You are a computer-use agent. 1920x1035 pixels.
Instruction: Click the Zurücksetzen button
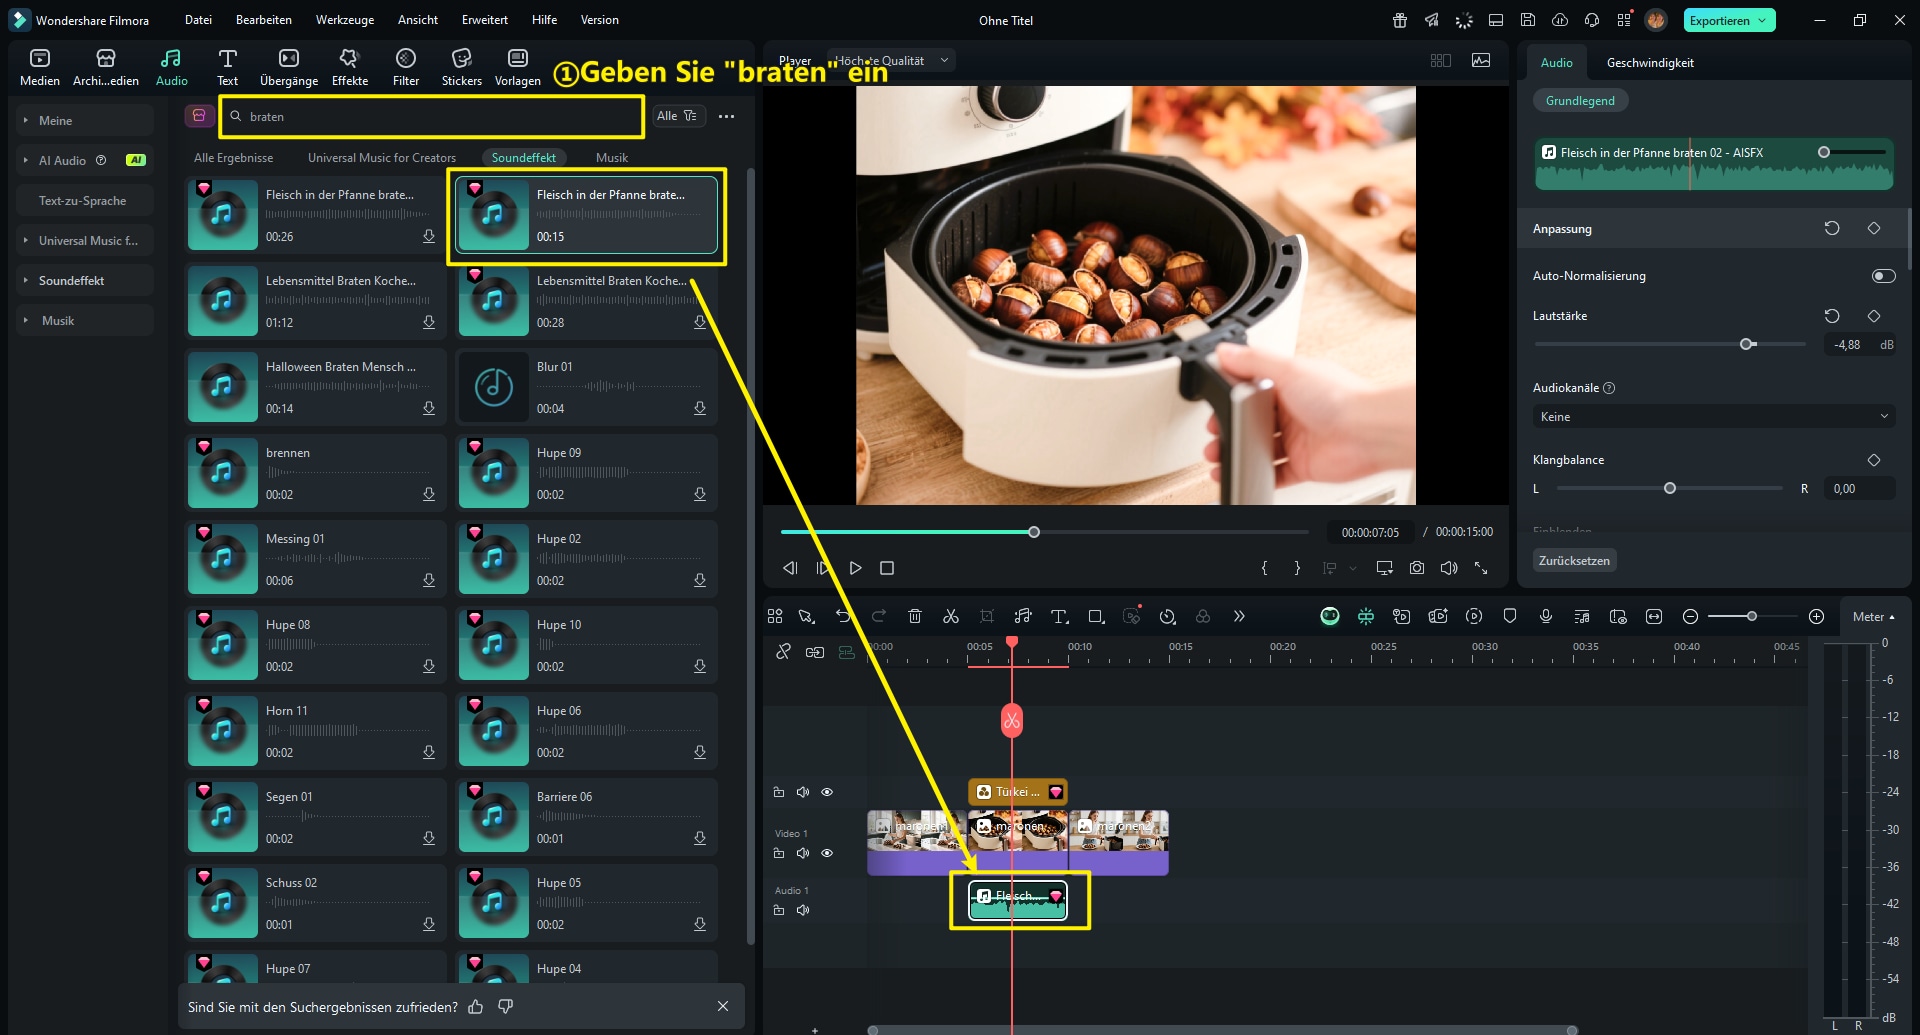(1573, 561)
